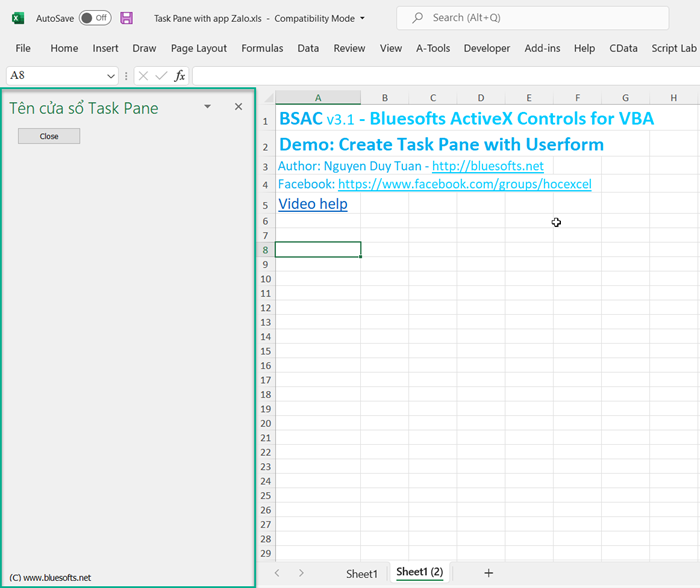Select column B header
This screenshot has width=700, height=588.
[384, 98]
